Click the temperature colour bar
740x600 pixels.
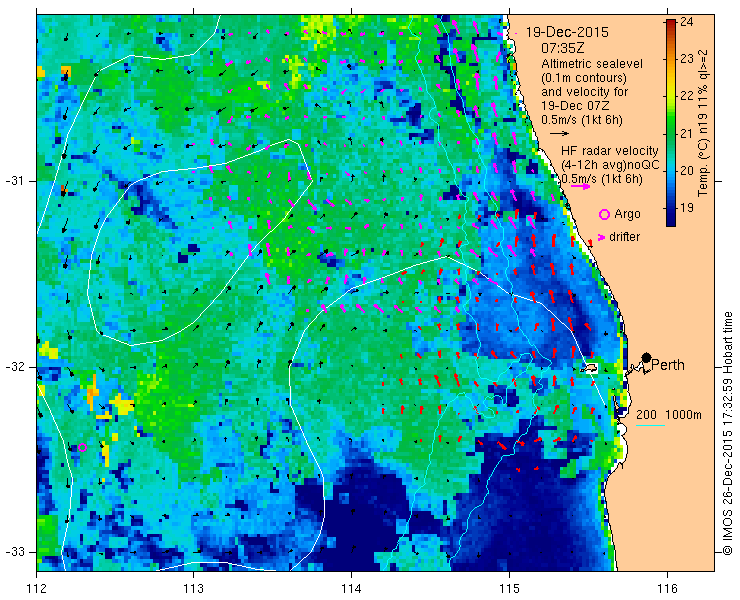tap(671, 123)
